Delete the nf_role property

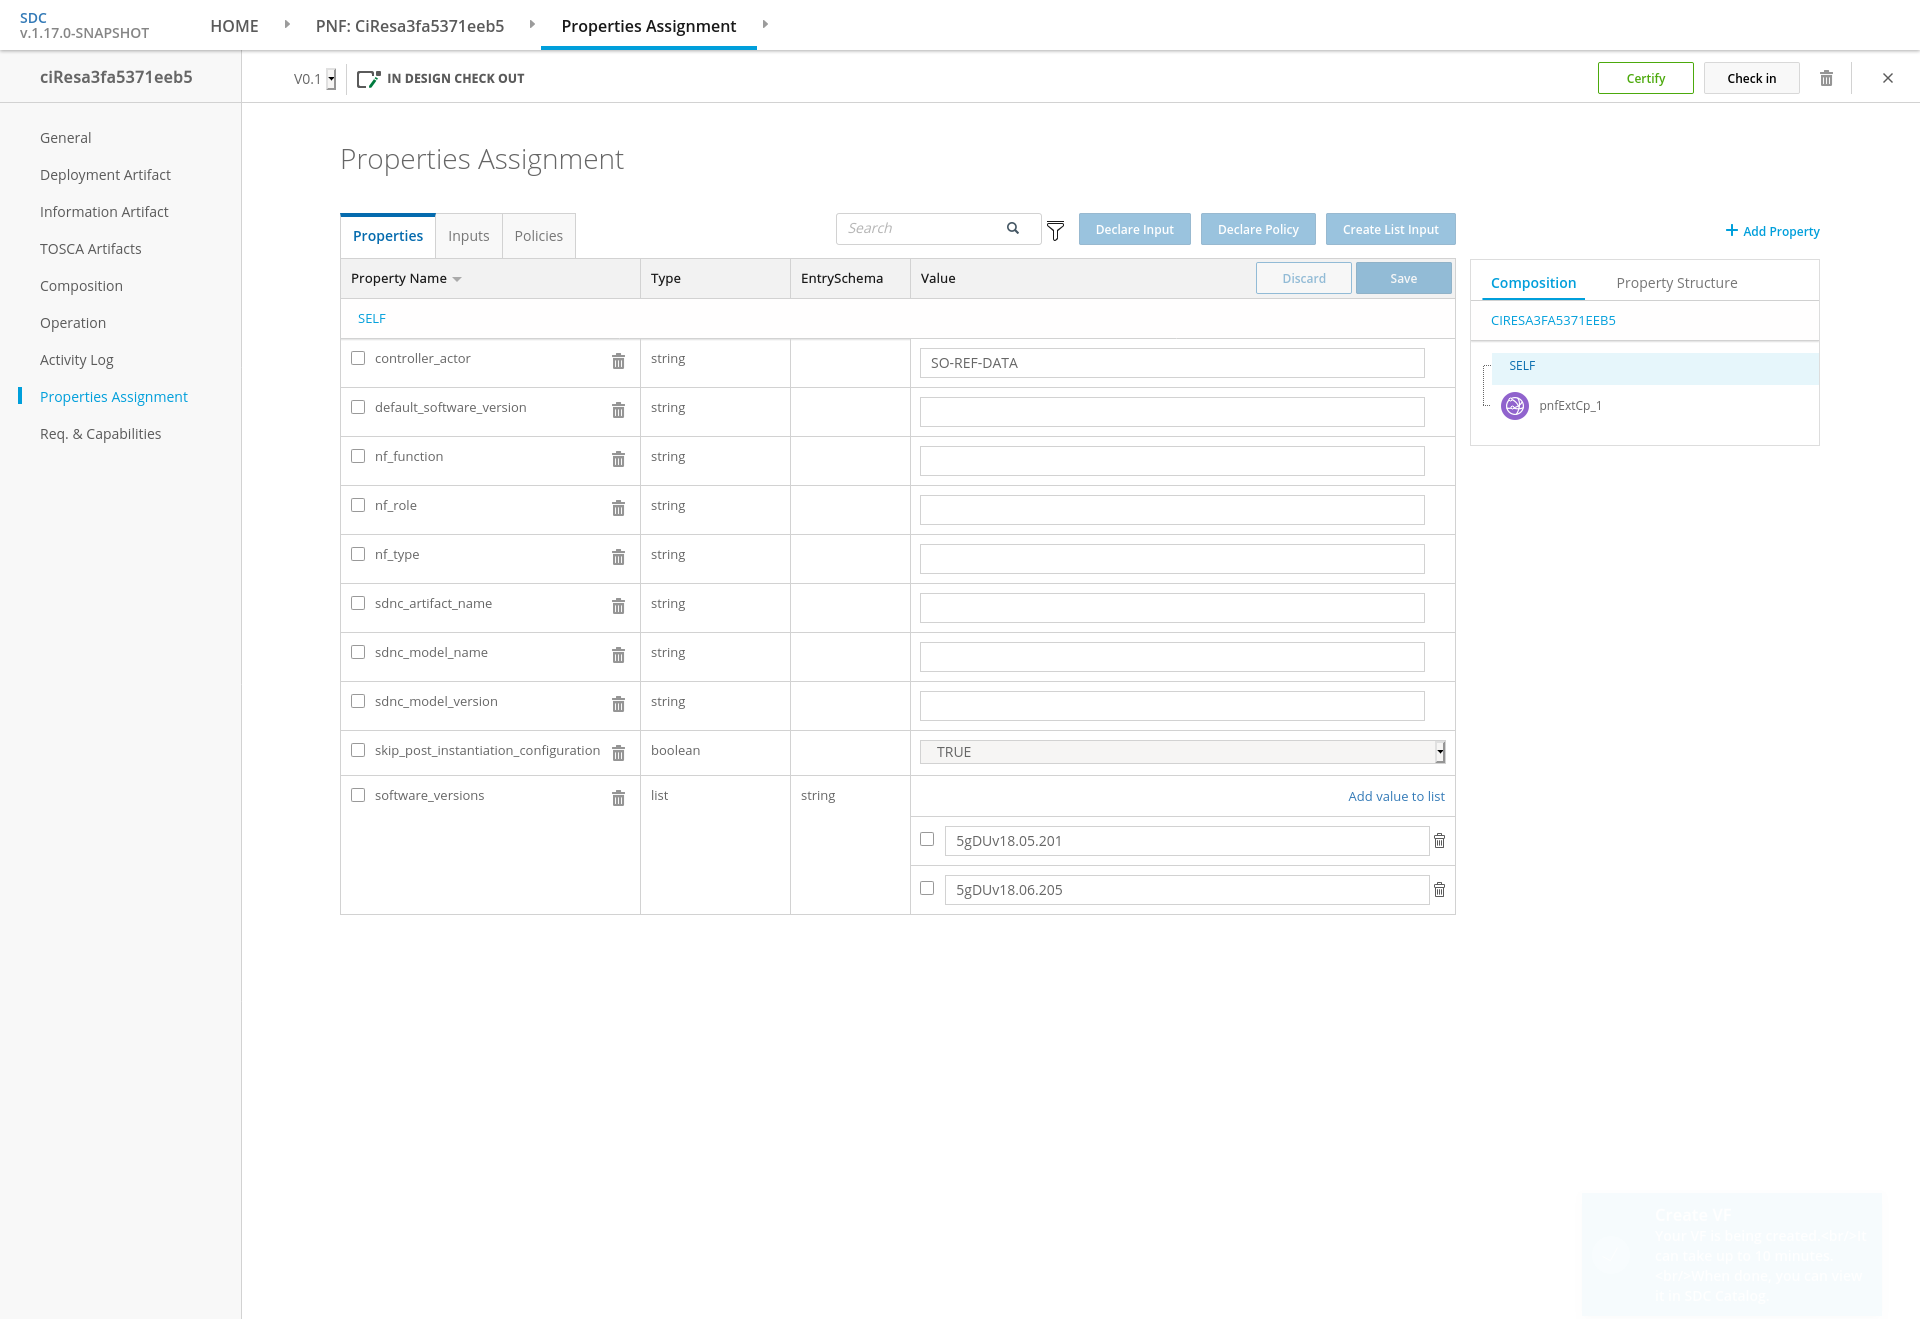618,508
